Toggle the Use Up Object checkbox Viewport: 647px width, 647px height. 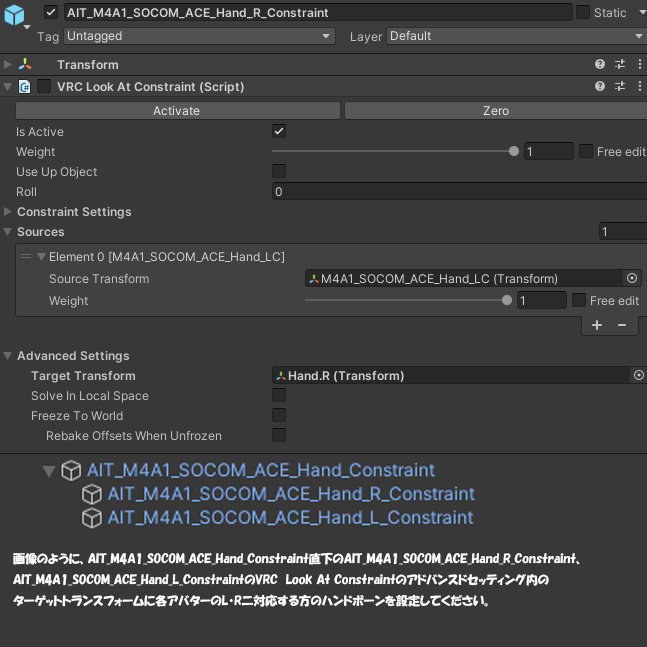pyautogui.click(x=279, y=171)
